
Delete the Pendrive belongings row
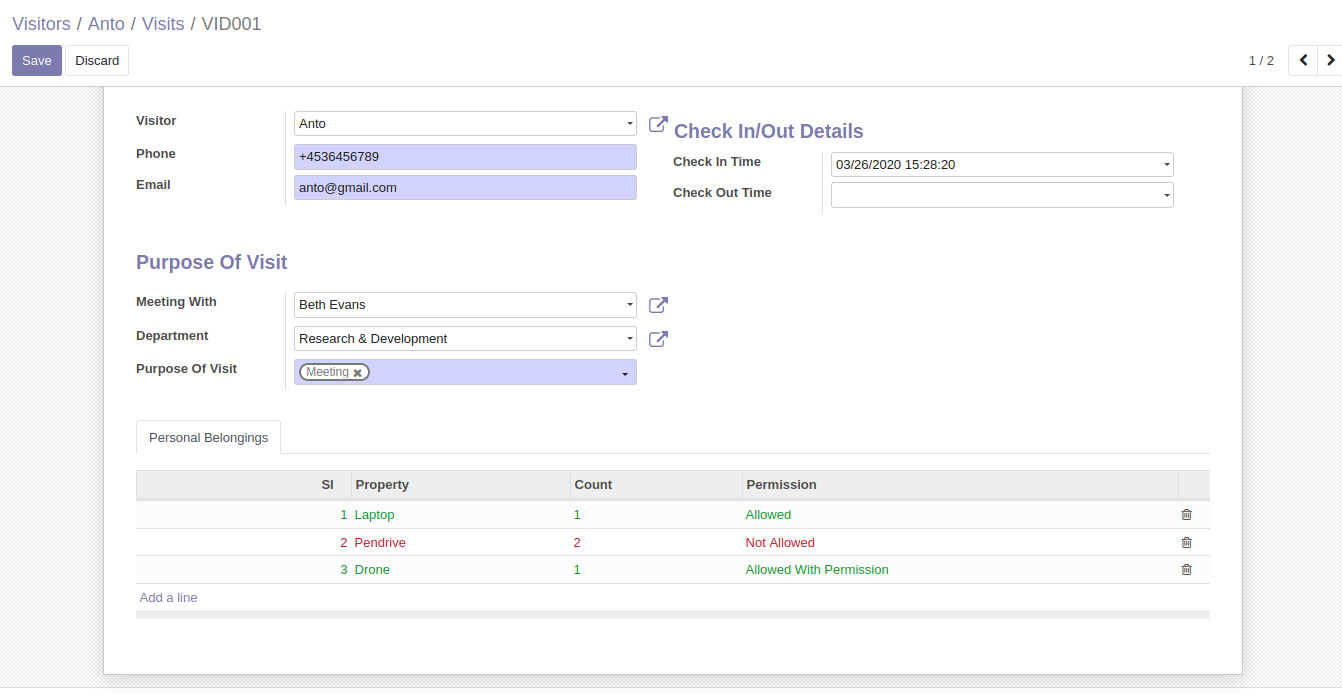tap(1187, 543)
